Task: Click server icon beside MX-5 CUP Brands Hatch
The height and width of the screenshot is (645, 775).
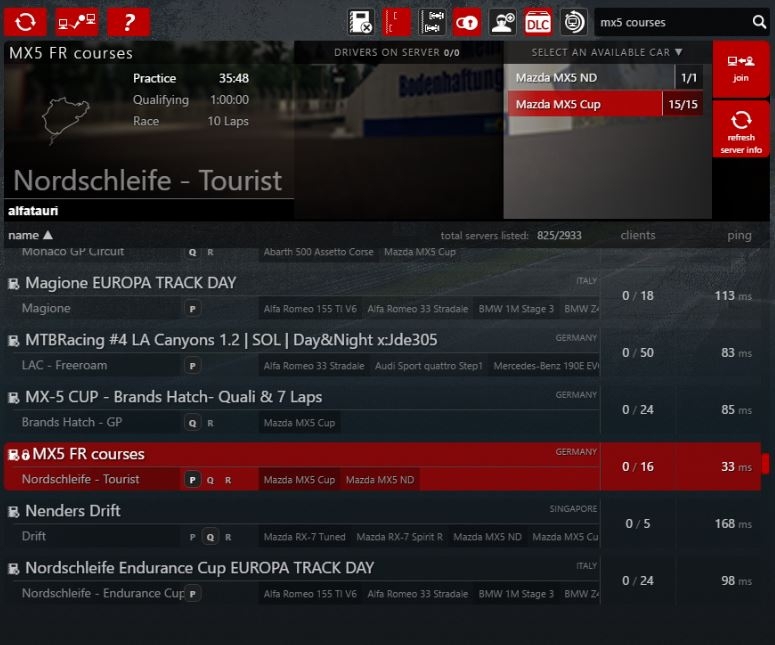Action: click(14, 398)
